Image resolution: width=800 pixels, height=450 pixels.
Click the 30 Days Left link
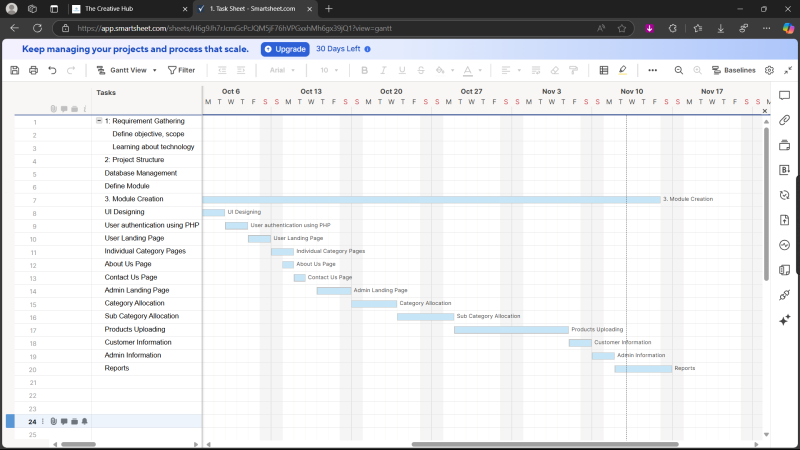(338, 48)
